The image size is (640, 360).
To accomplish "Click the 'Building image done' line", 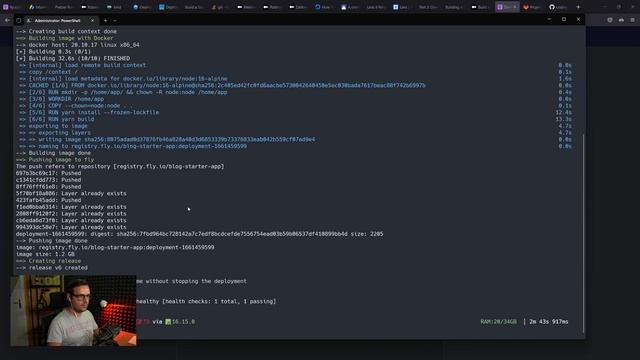I will point(53,153).
